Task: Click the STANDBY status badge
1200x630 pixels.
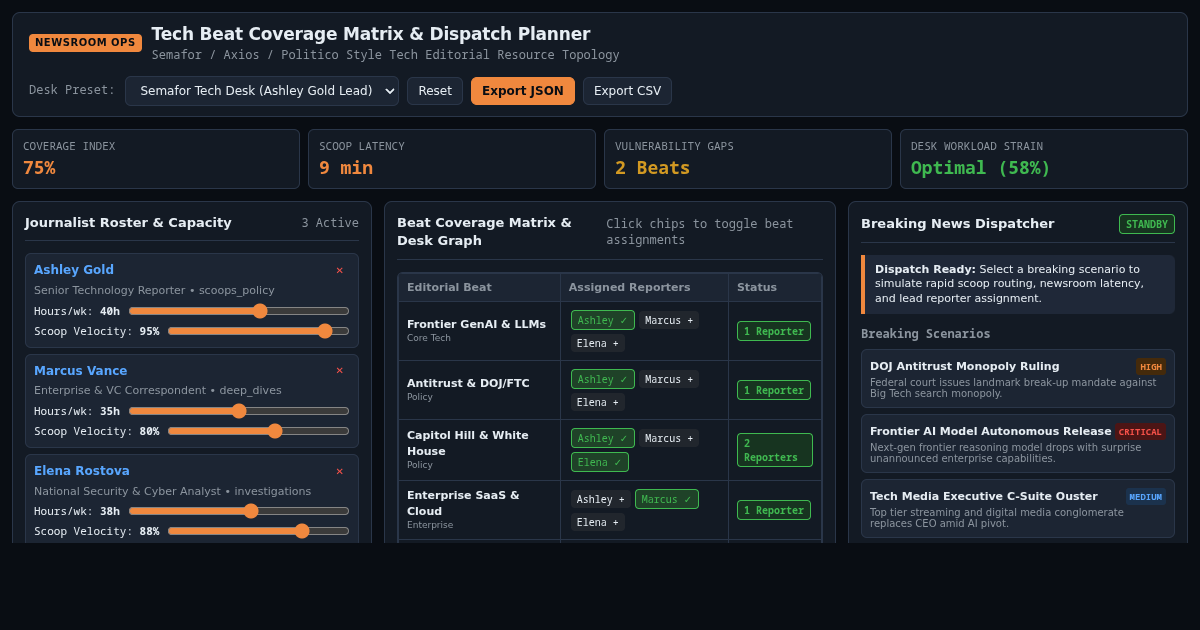Action: coord(1147,224)
